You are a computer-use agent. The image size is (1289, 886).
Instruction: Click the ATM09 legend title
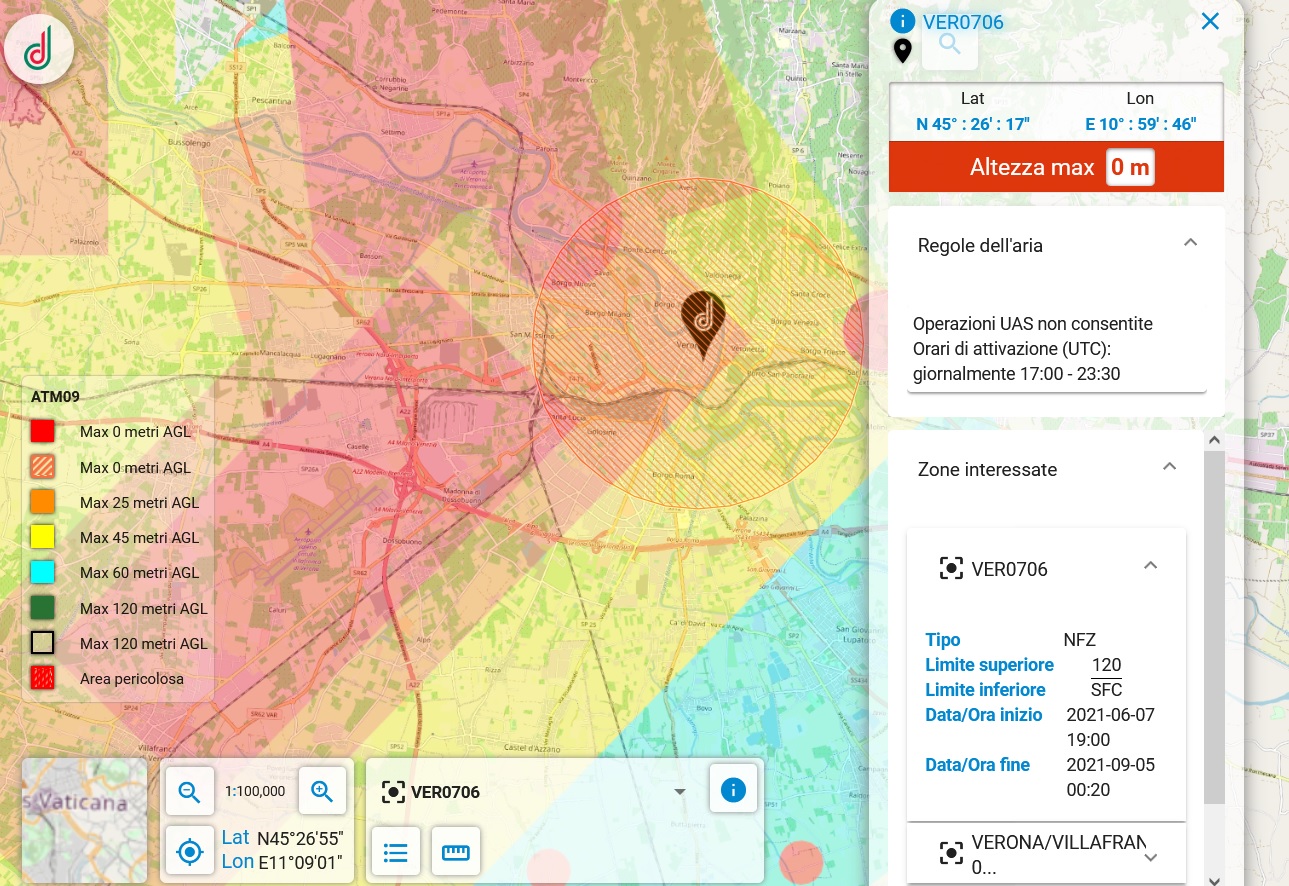(55, 396)
